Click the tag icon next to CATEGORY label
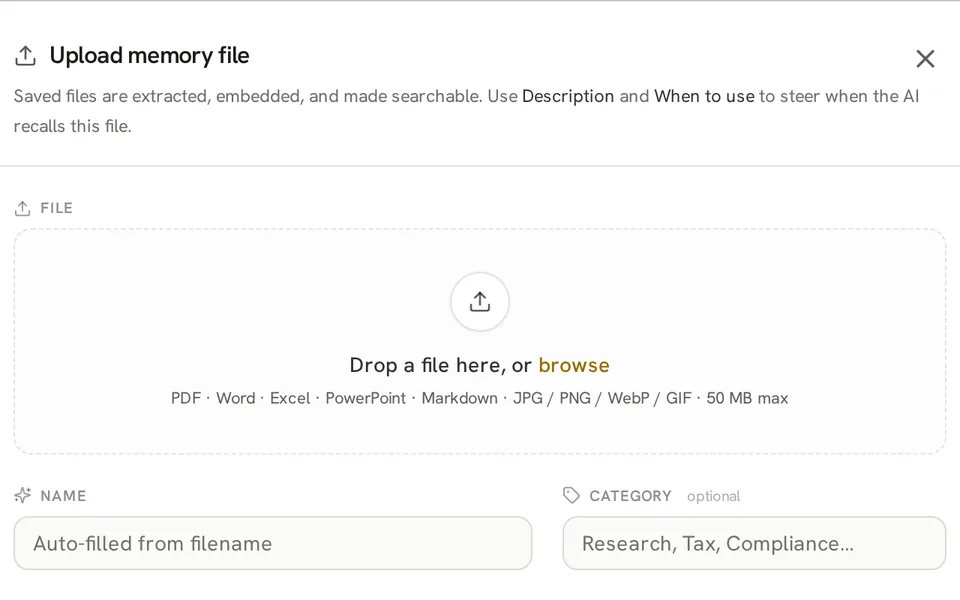 (x=571, y=495)
